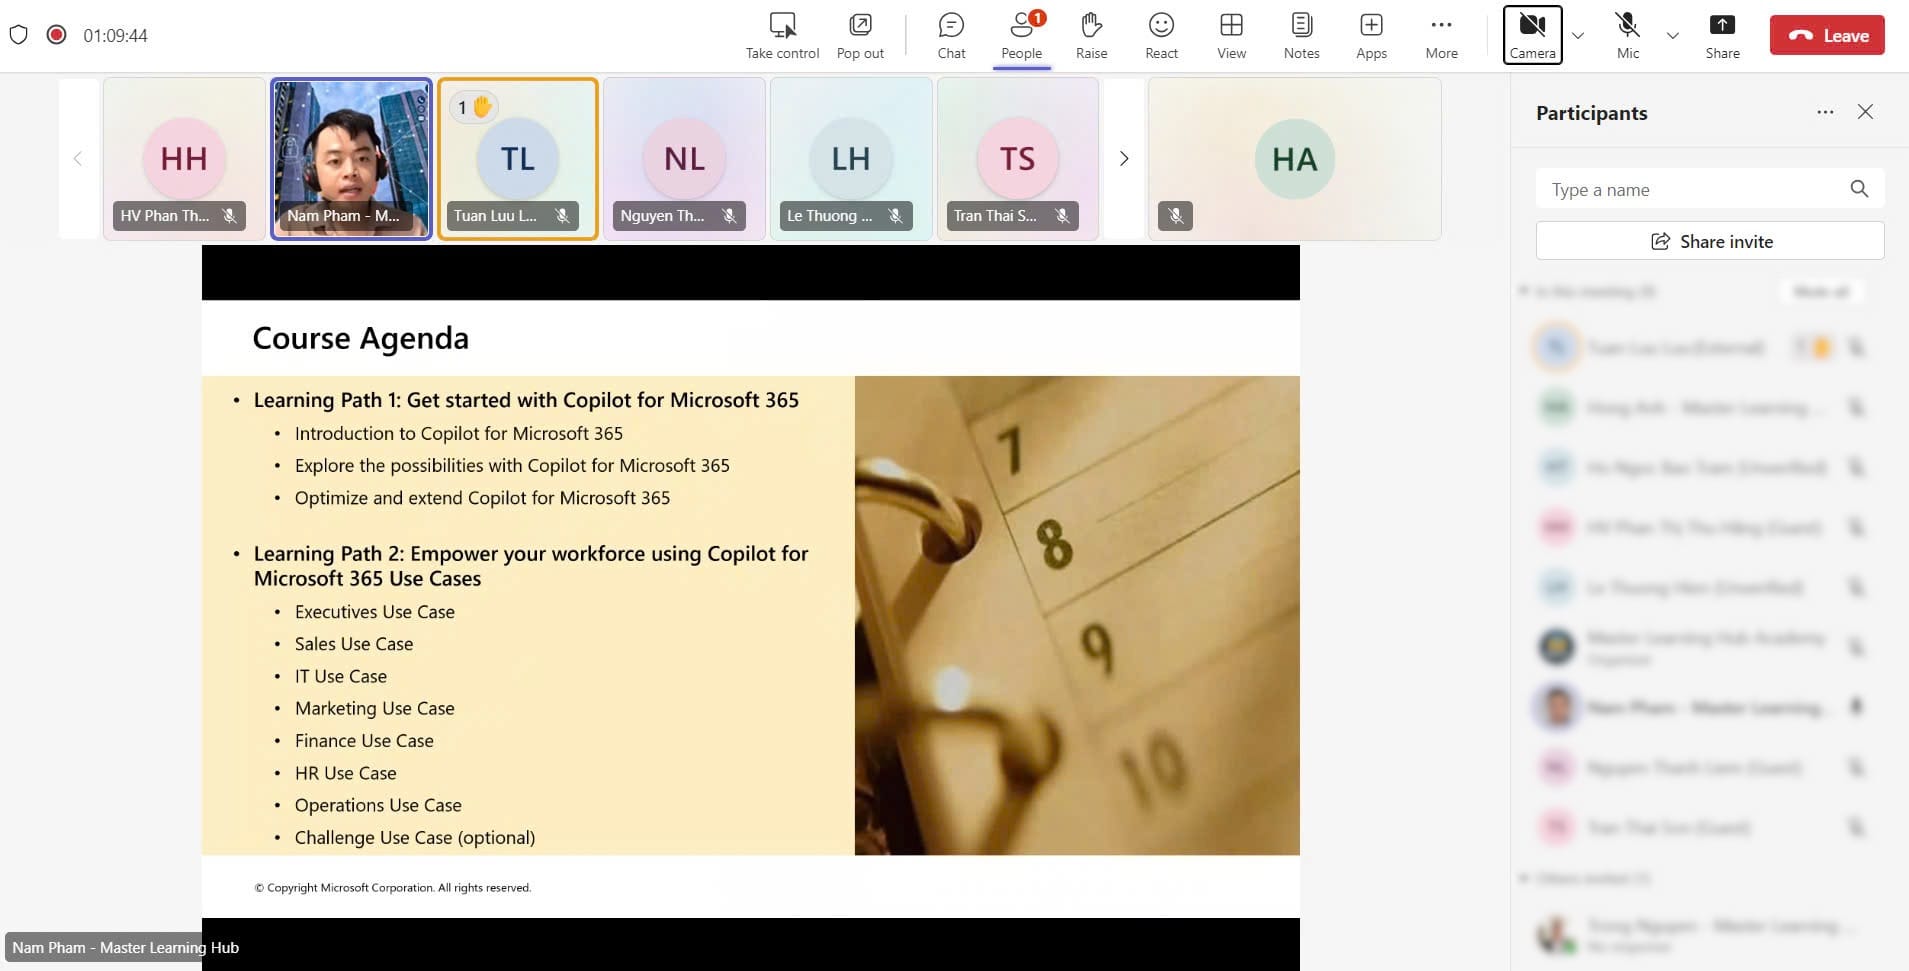The height and width of the screenshot is (971, 1909).
Task: Raise your hand
Action: click(x=1091, y=36)
